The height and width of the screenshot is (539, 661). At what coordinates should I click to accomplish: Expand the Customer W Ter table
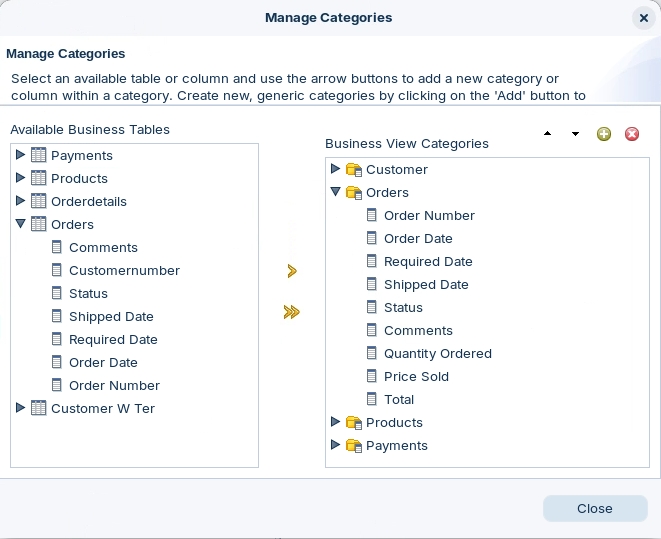point(21,408)
